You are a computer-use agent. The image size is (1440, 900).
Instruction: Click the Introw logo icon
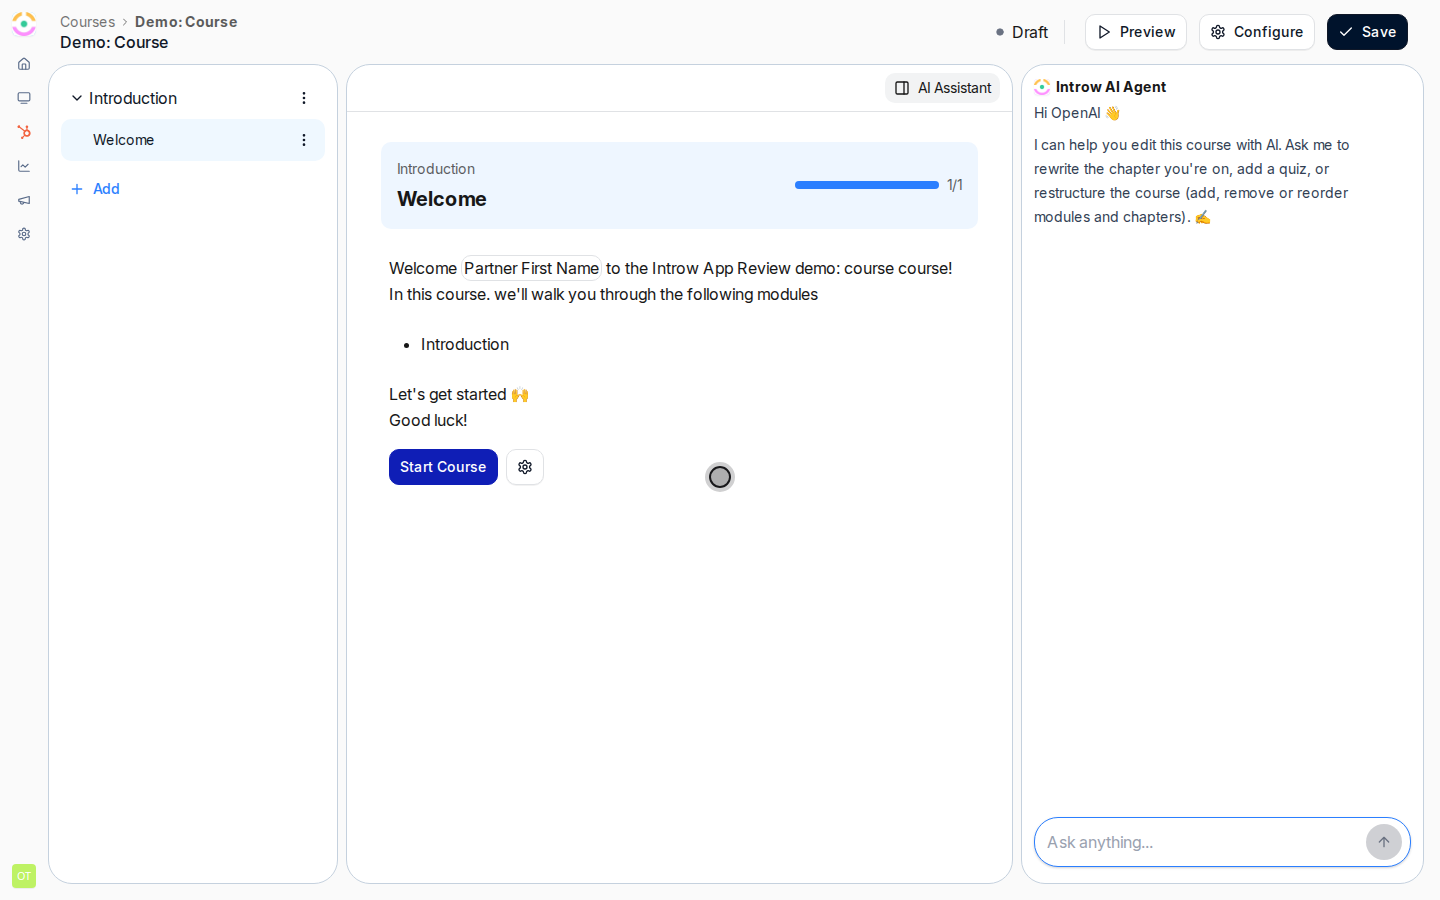point(24,24)
